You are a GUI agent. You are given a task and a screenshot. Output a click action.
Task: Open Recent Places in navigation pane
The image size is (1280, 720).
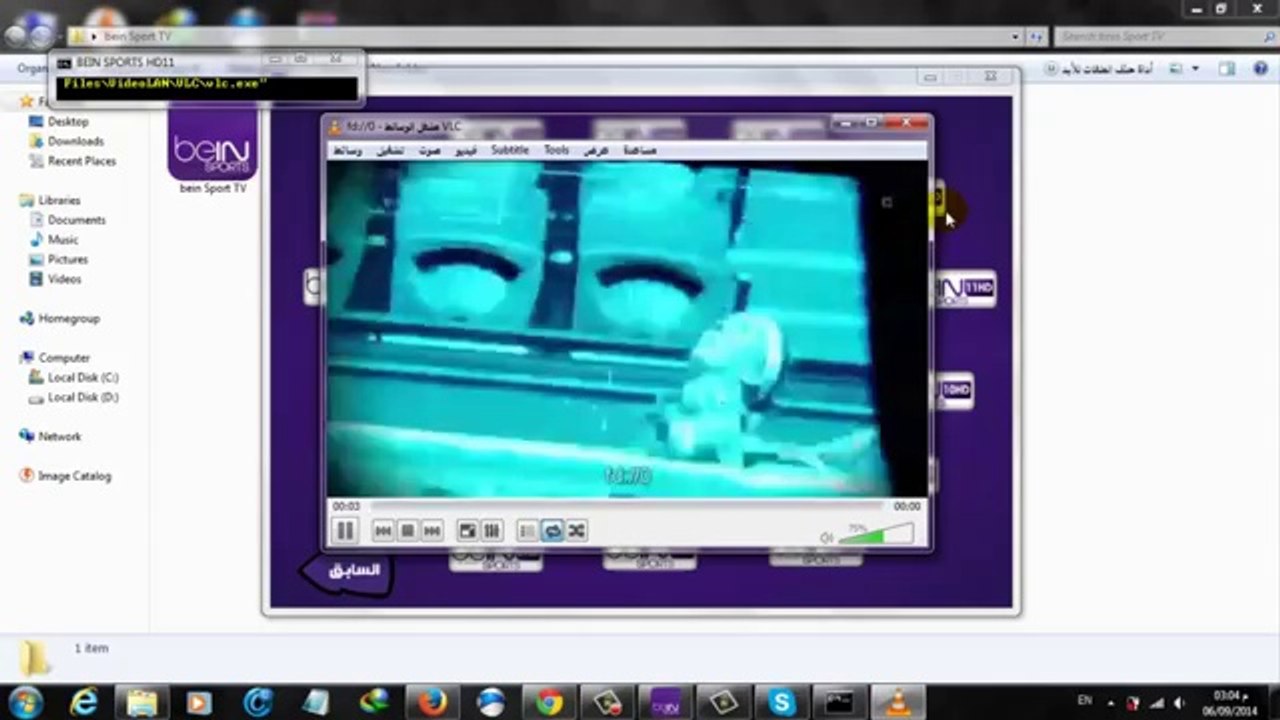pos(81,161)
